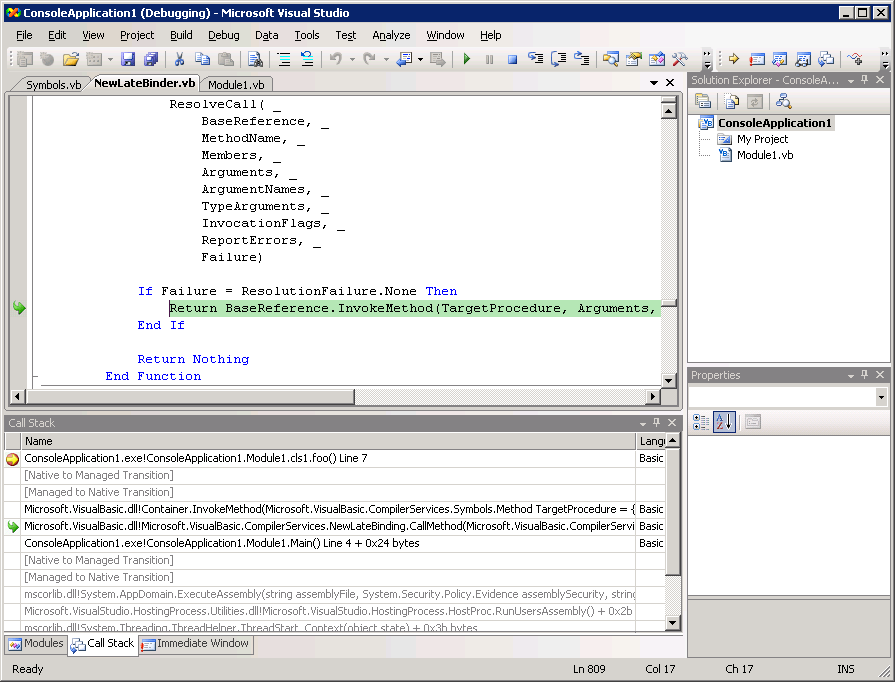Image resolution: width=895 pixels, height=682 pixels.
Task: Switch to the Modules bottom tab
Action: tap(36, 643)
